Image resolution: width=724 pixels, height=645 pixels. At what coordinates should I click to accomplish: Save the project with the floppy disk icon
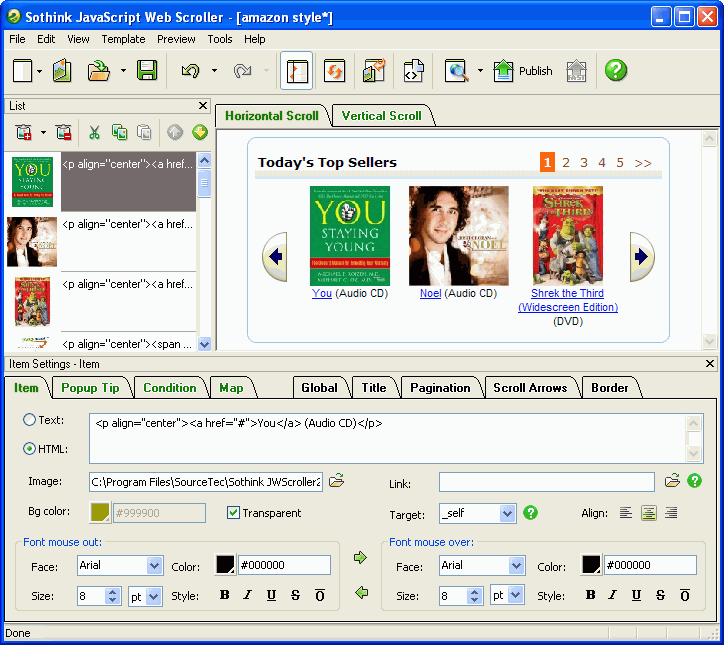click(x=147, y=71)
